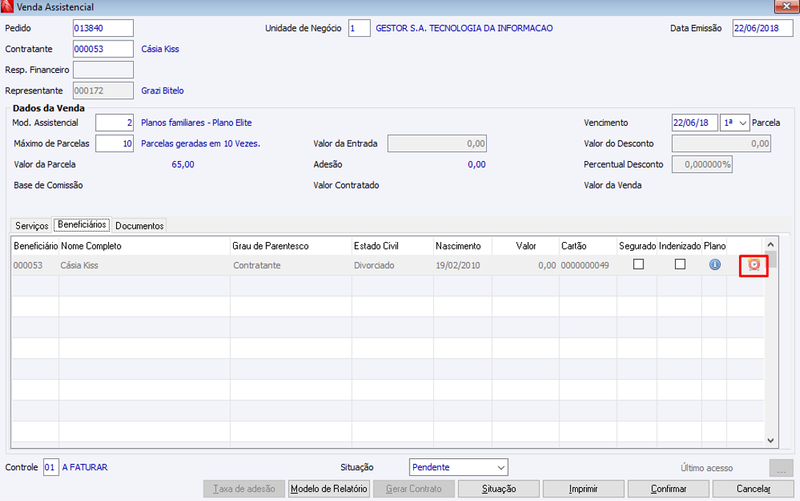Click the Venda Assistencial app icon in title bar

7,7
